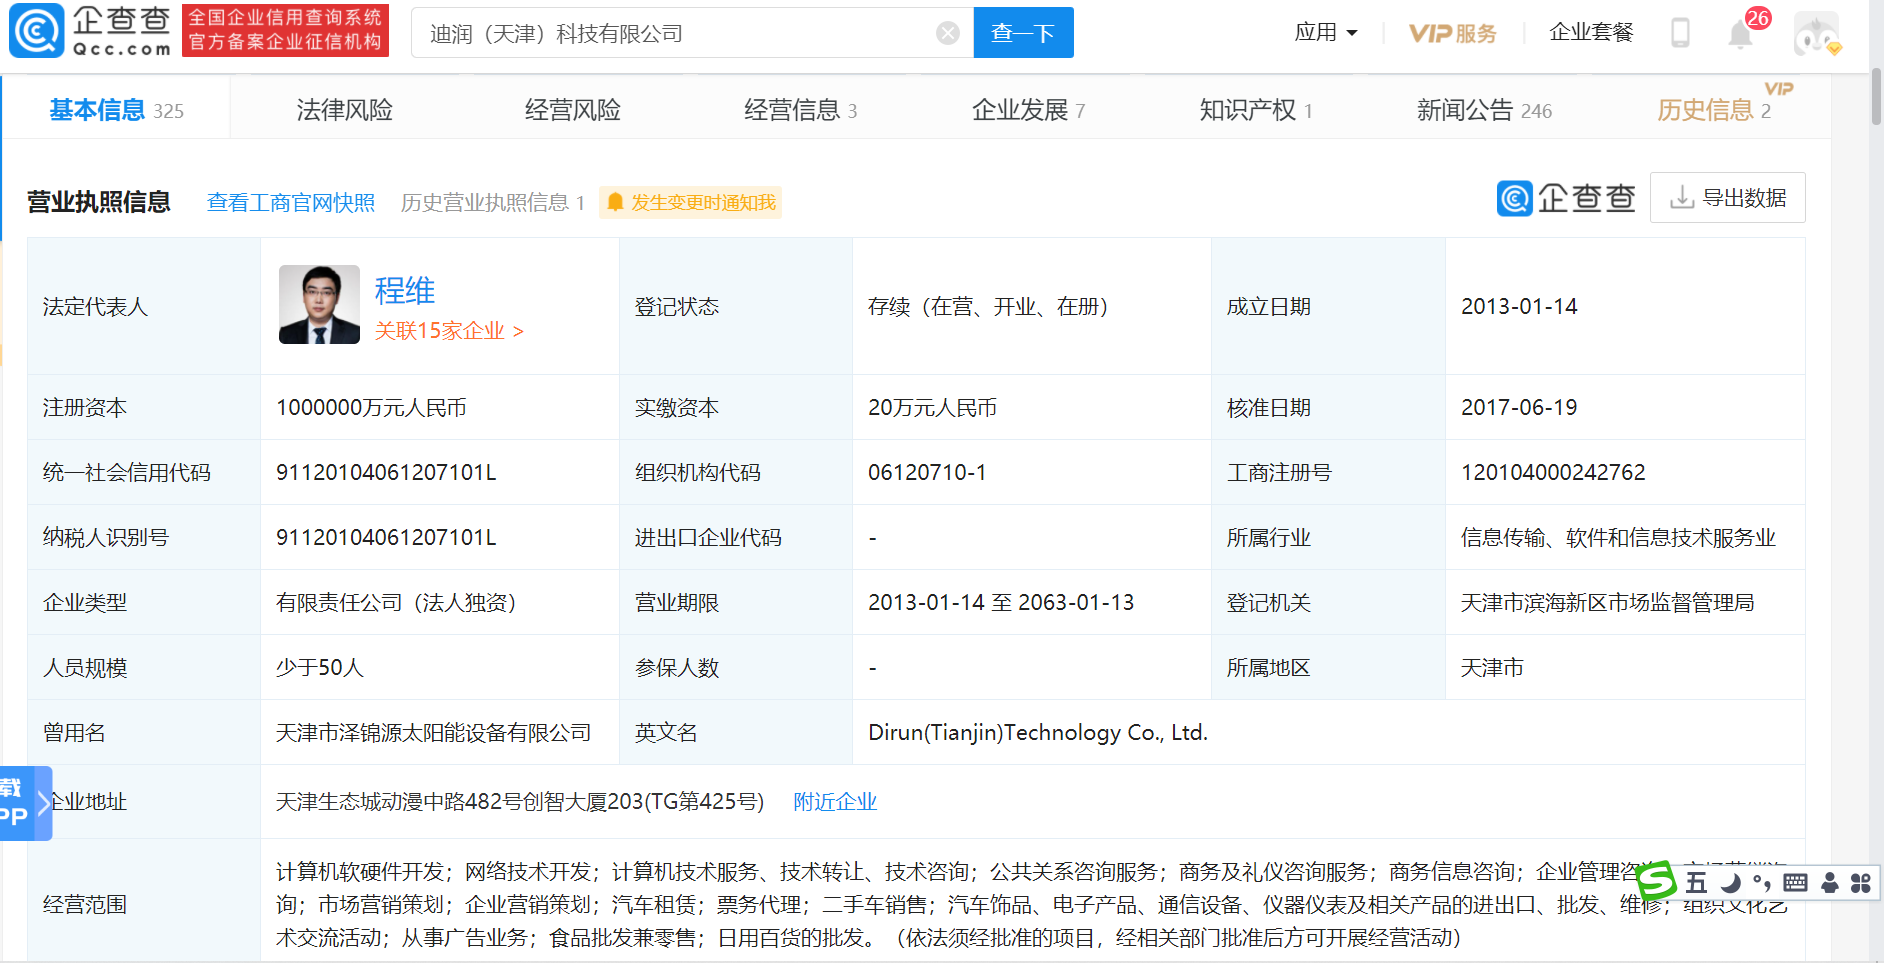Click 发生变更时通知我 notification button
This screenshot has width=1884, height=963.
(690, 202)
